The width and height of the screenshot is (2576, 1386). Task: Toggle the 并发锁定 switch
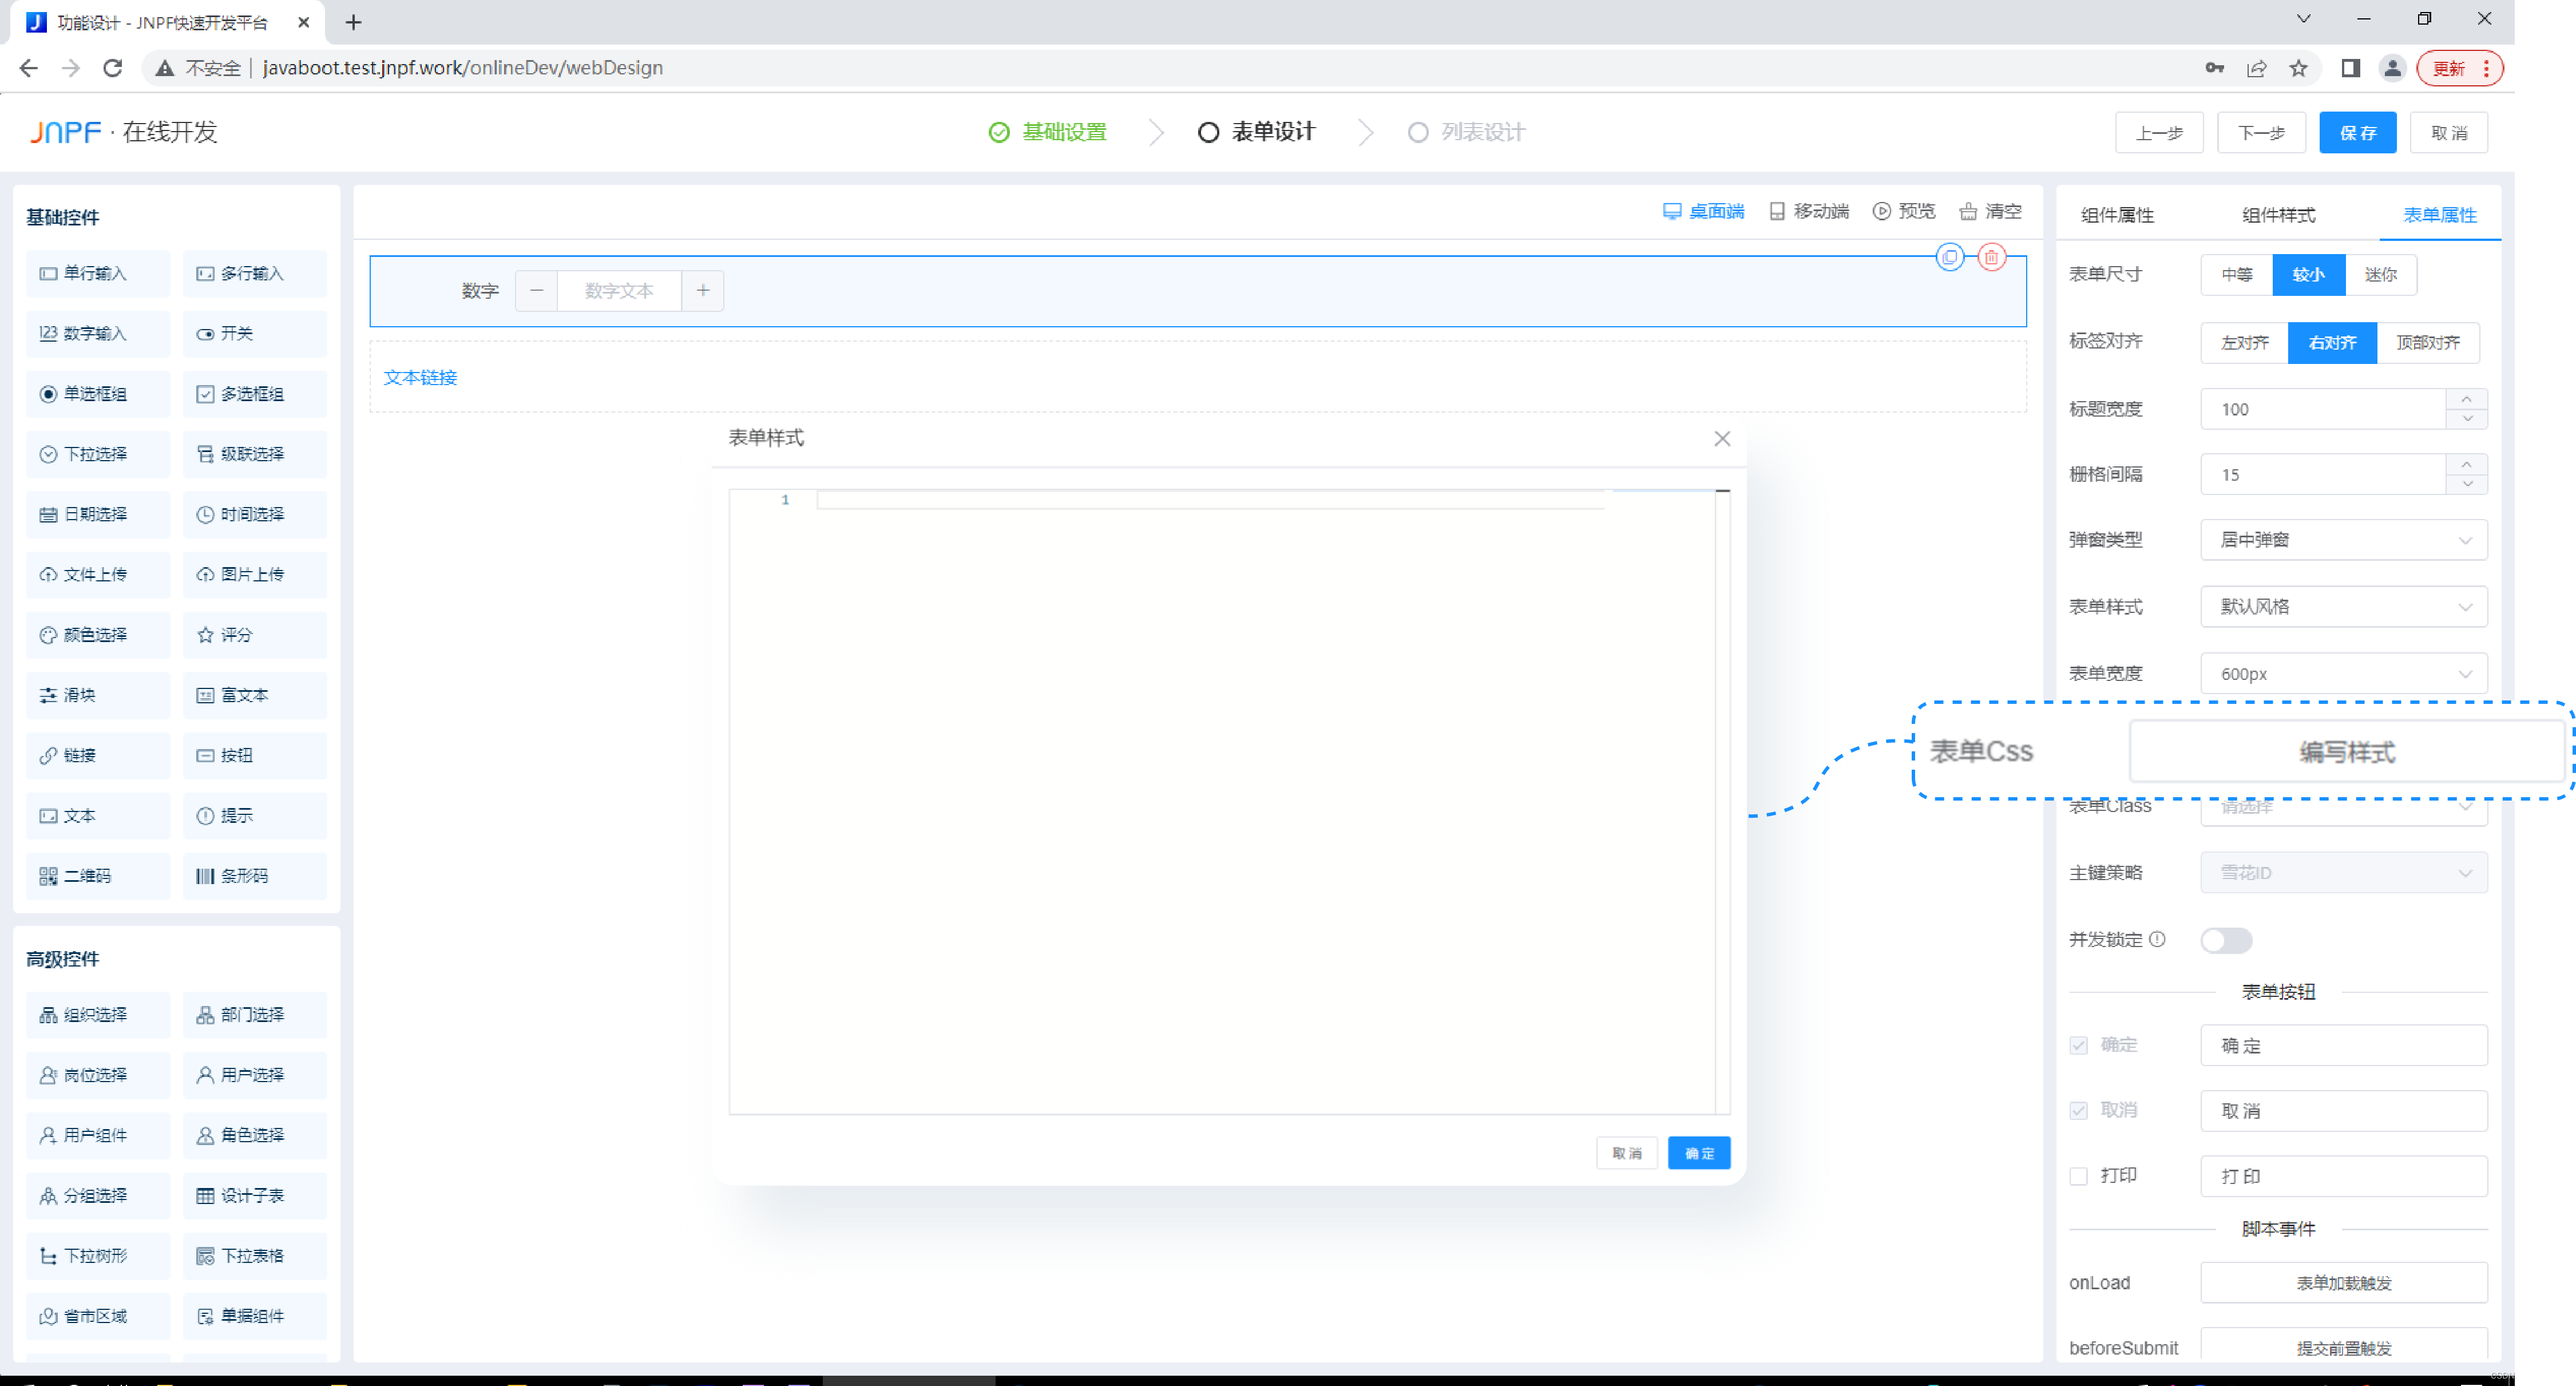(2226, 940)
